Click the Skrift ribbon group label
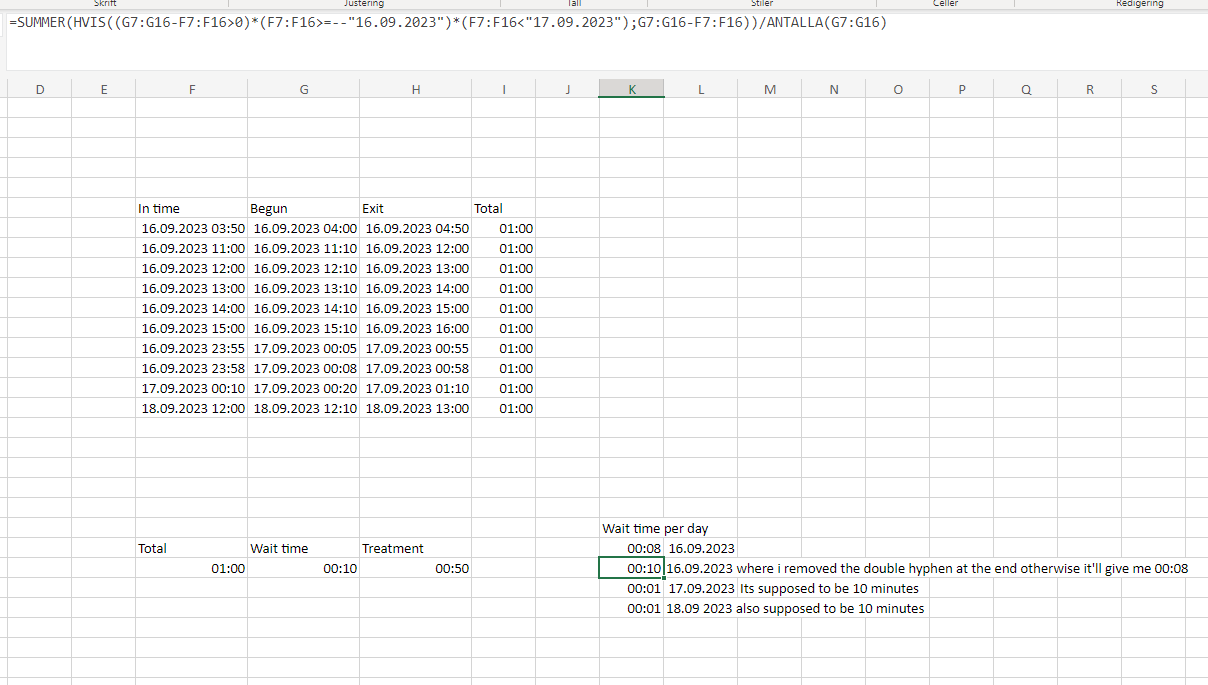 coord(103,4)
